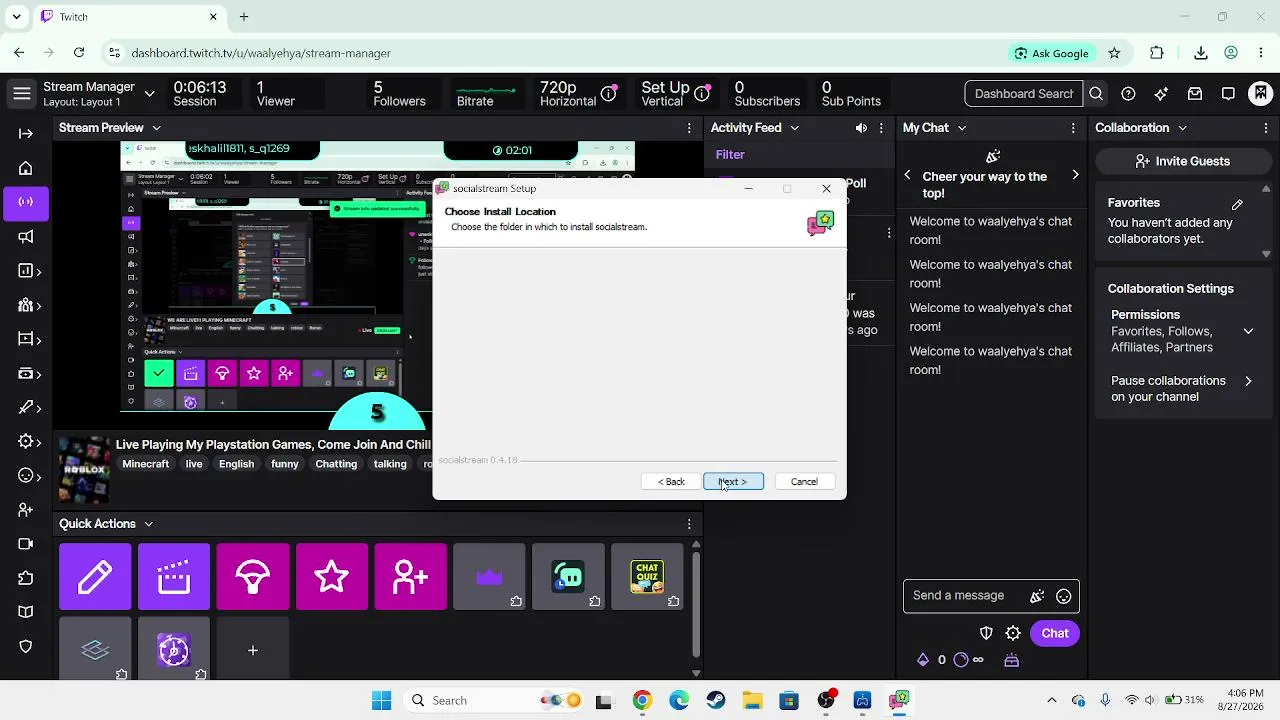The image size is (1280, 720).
Task: Open the Twitch dashboard hamburger menu
Action: tap(22, 94)
